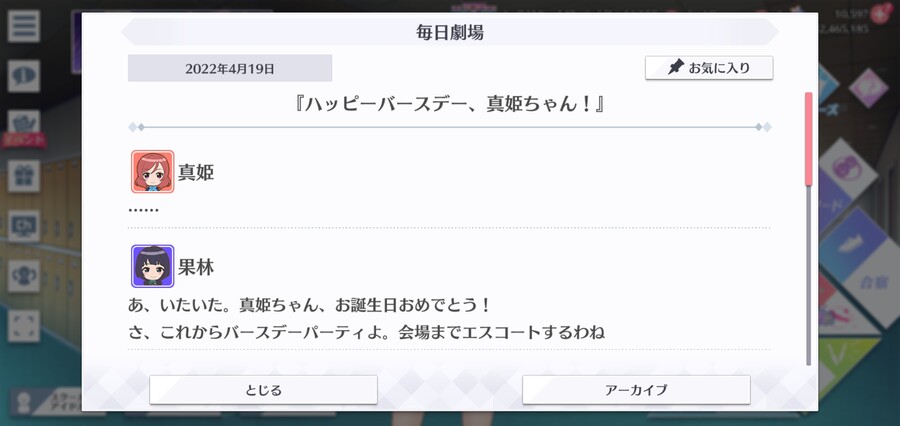
Task: Tap the fullscreen corner-brackets icon
Action: coord(24,326)
